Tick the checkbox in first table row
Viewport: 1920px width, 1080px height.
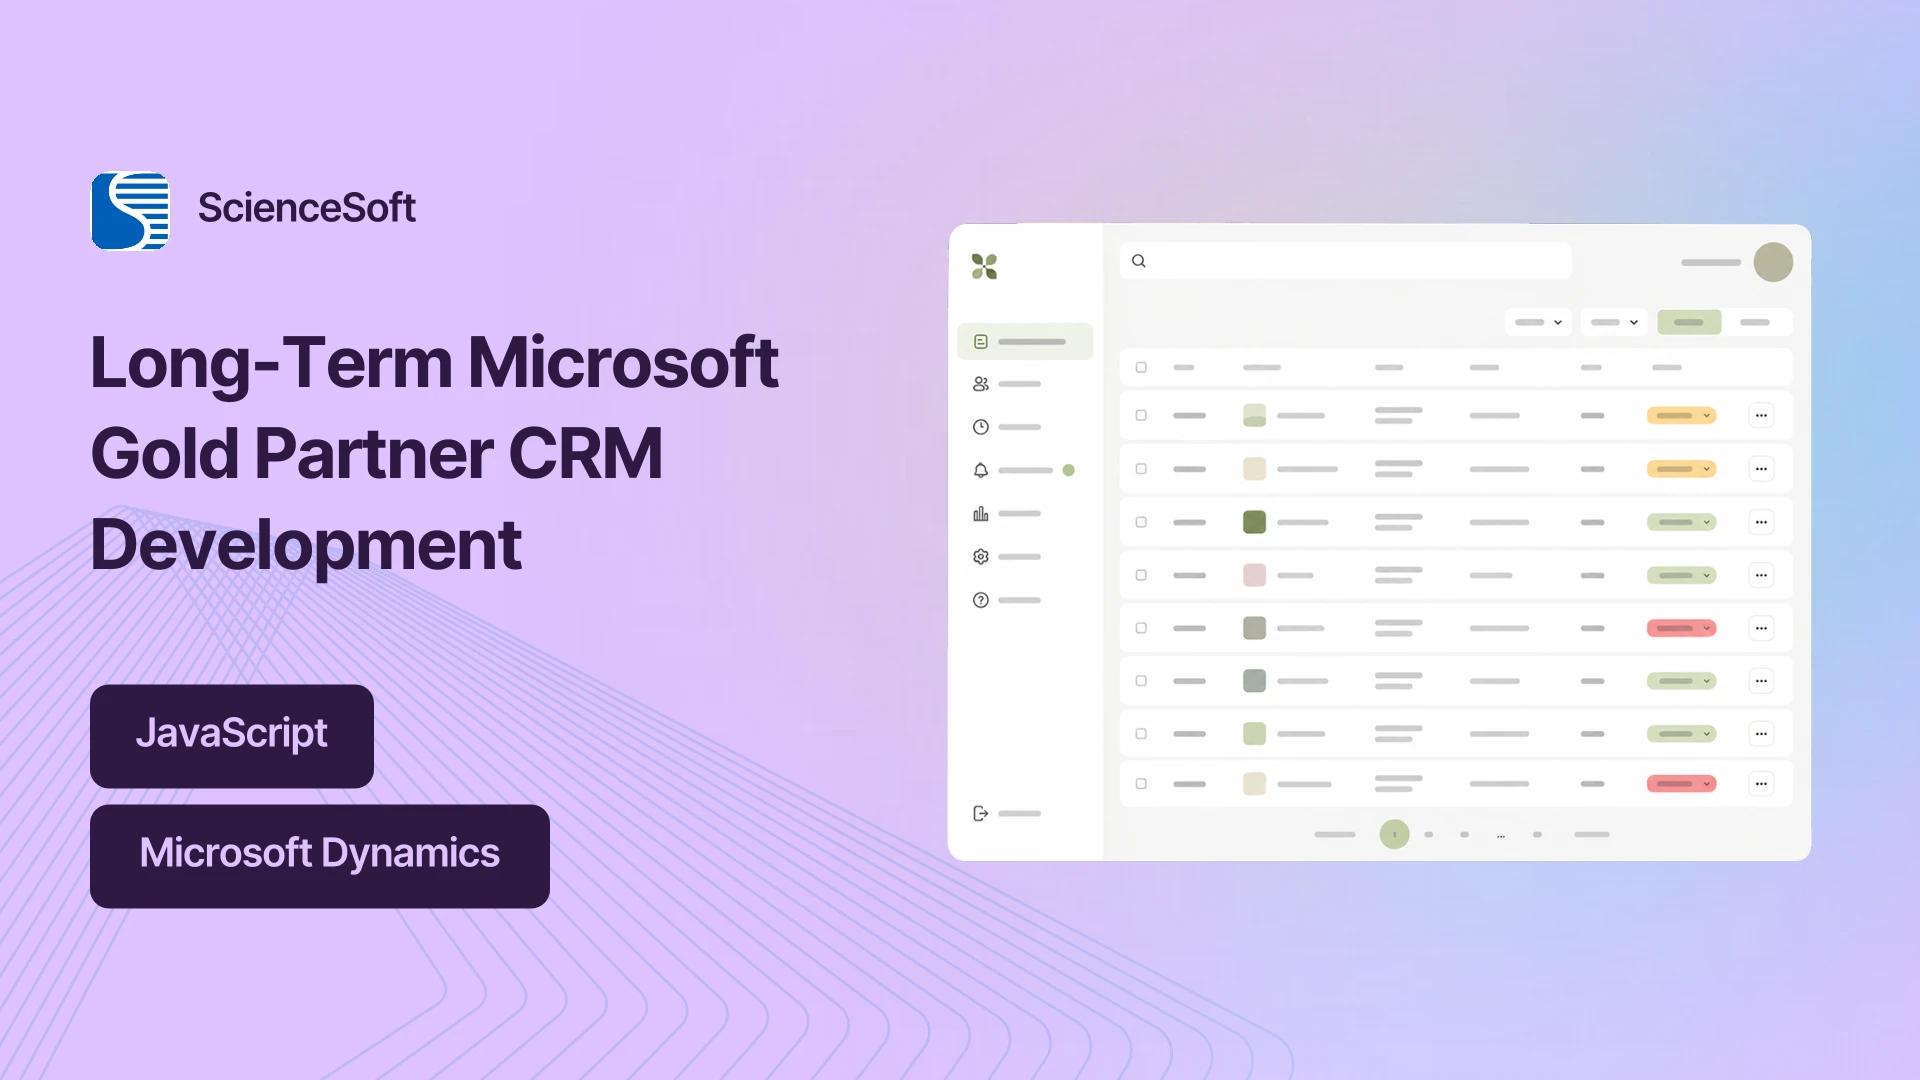click(x=1141, y=415)
